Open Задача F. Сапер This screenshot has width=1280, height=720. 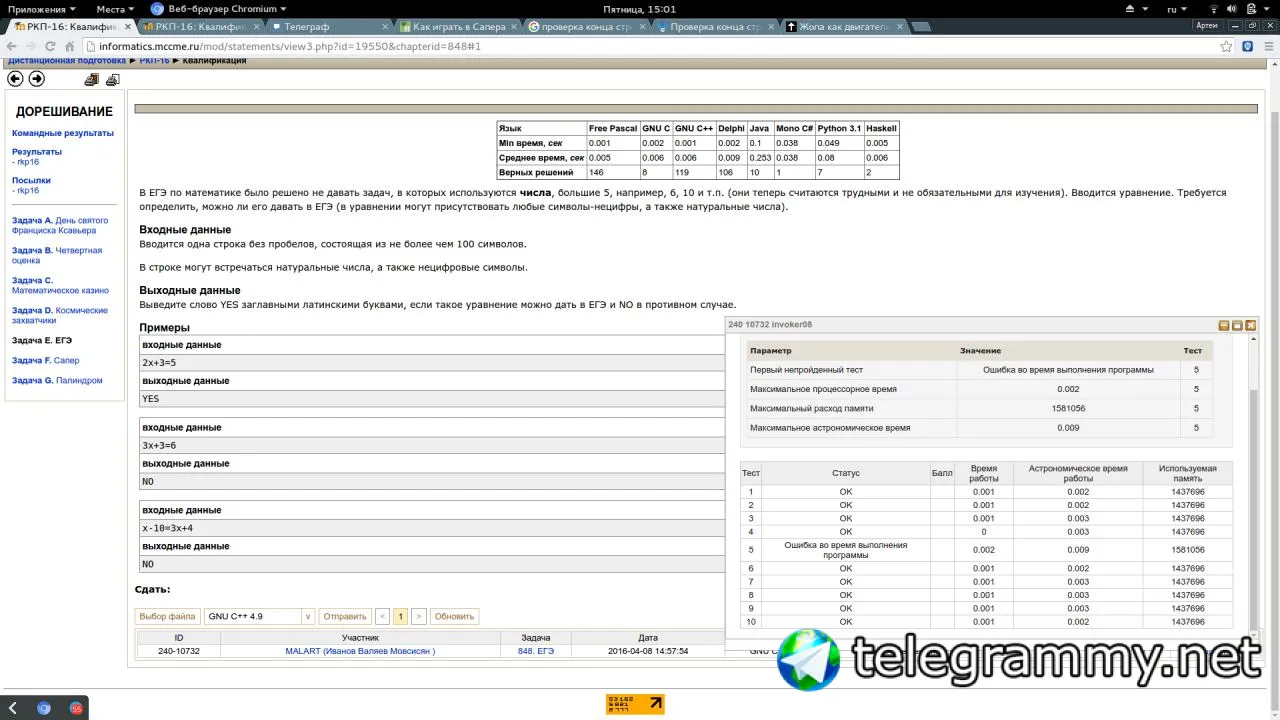[46, 360]
